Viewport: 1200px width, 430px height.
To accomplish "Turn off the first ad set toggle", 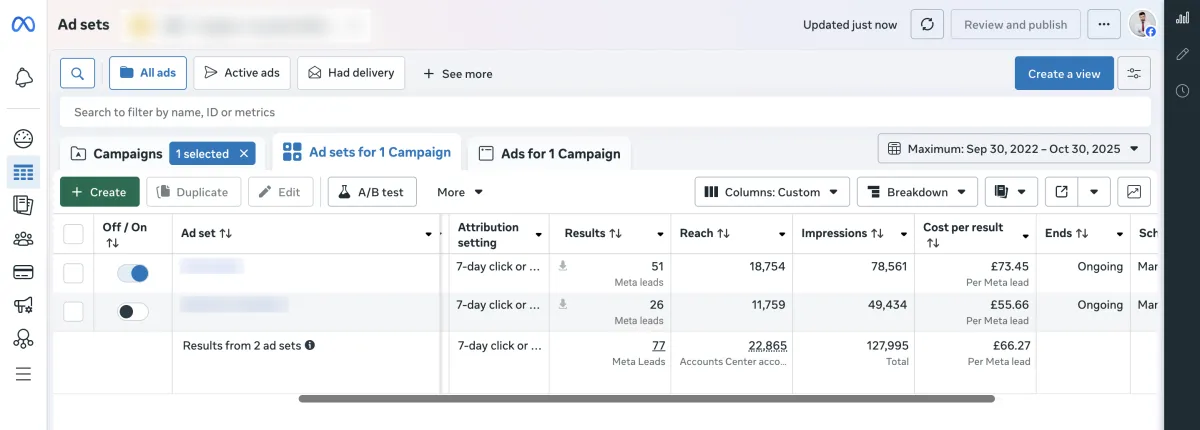I will 132,273.
